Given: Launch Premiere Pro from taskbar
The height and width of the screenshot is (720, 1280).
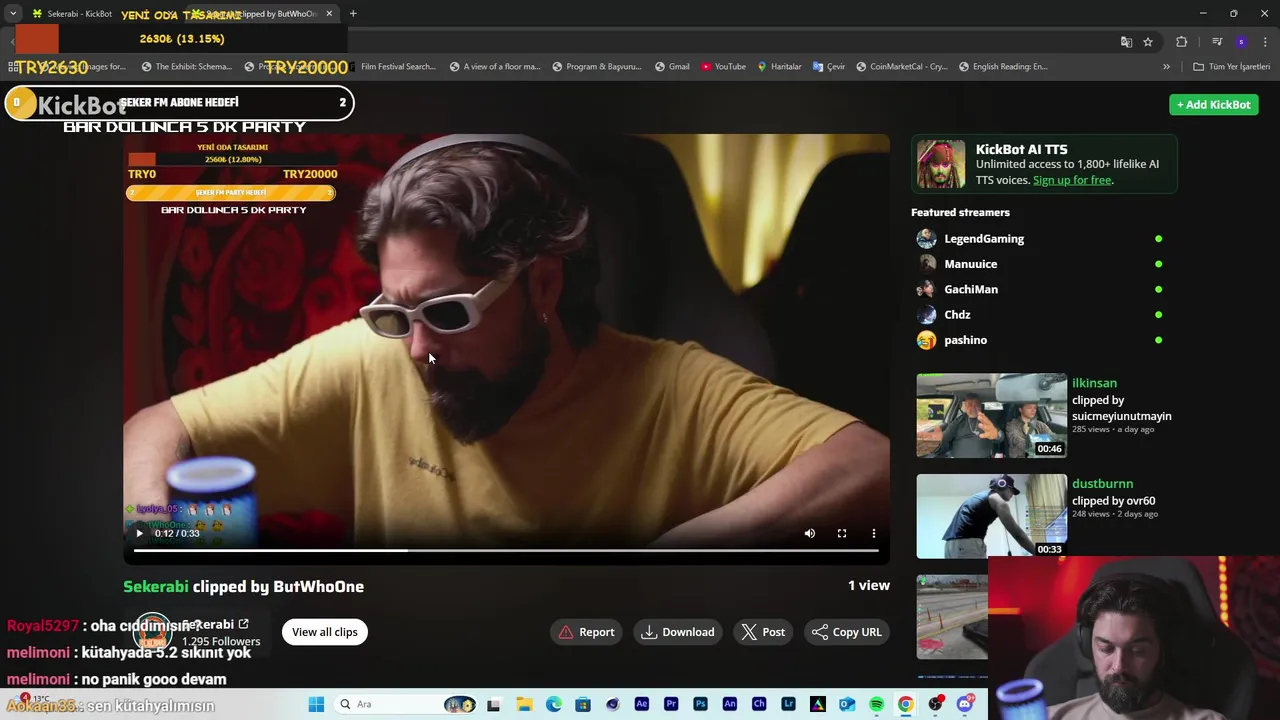Looking at the screenshot, I should point(671,705).
